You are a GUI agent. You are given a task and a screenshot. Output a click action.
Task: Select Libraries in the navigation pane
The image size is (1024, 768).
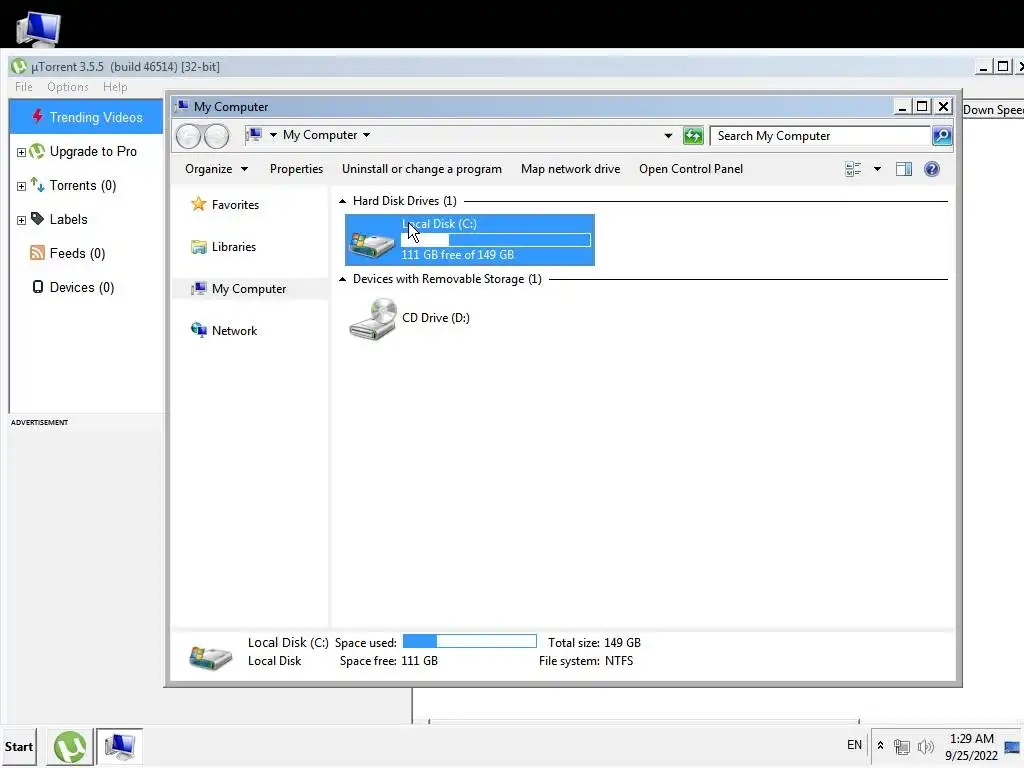[234, 247]
